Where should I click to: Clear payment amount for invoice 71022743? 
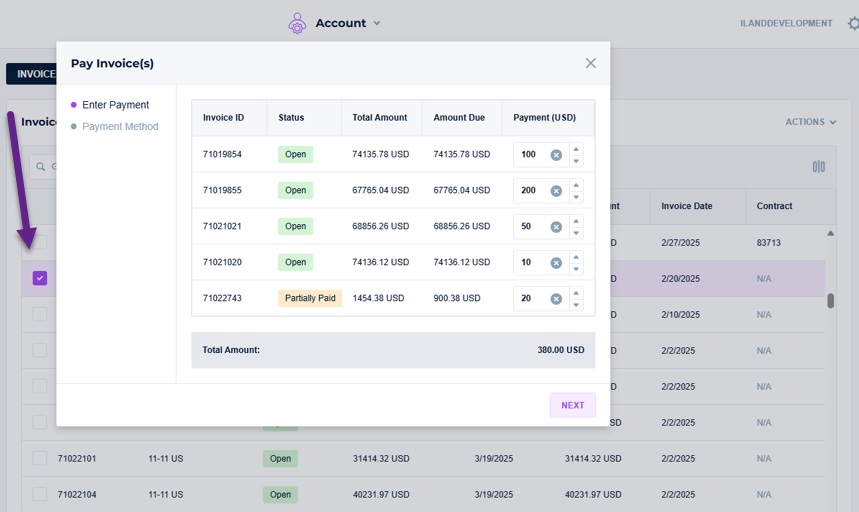(x=556, y=299)
